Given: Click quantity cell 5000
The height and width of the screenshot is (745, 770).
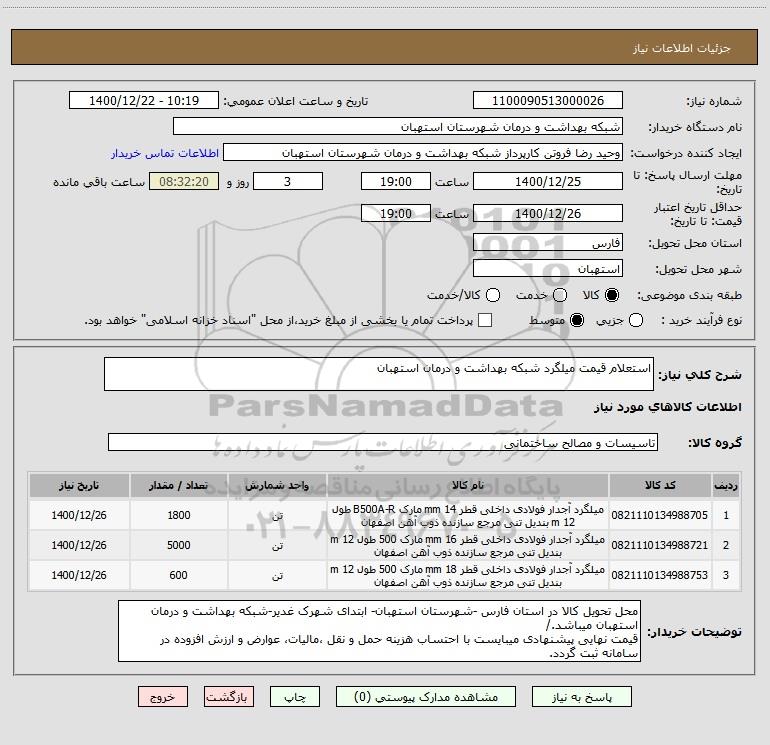Looking at the screenshot, I should [179, 545].
